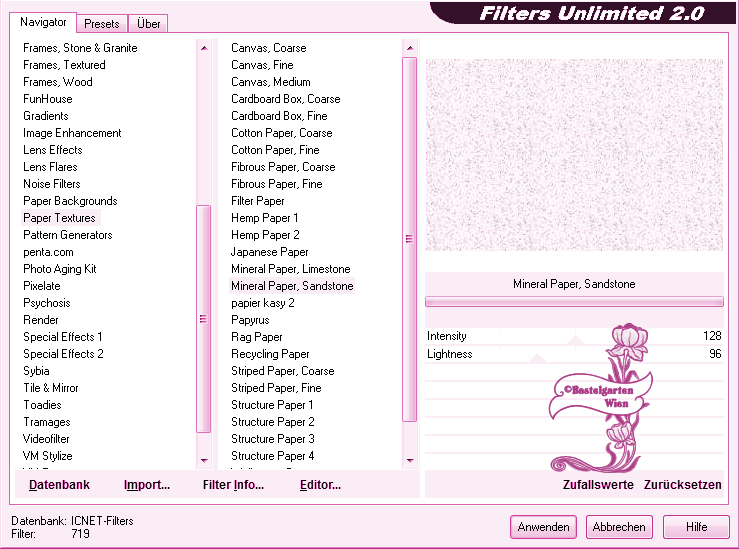Select Special Effects 1 category
The image size is (739, 549).
click(63, 337)
